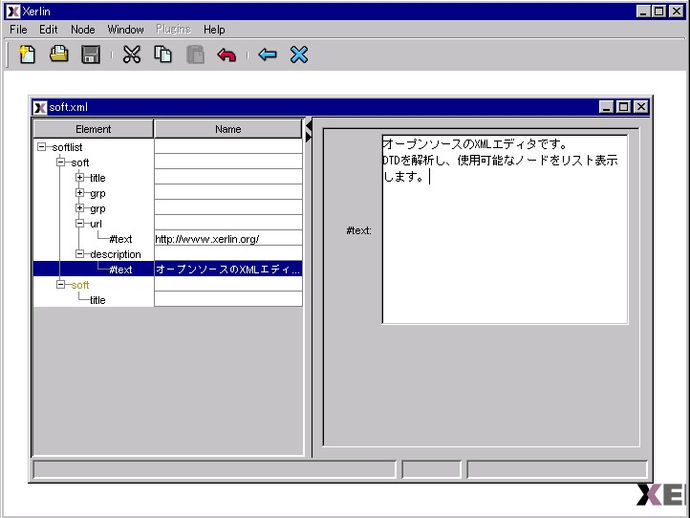This screenshot has height=518, width=690.
Task: Click the Open file toolbar icon
Action: pyautogui.click(x=59, y=54)
